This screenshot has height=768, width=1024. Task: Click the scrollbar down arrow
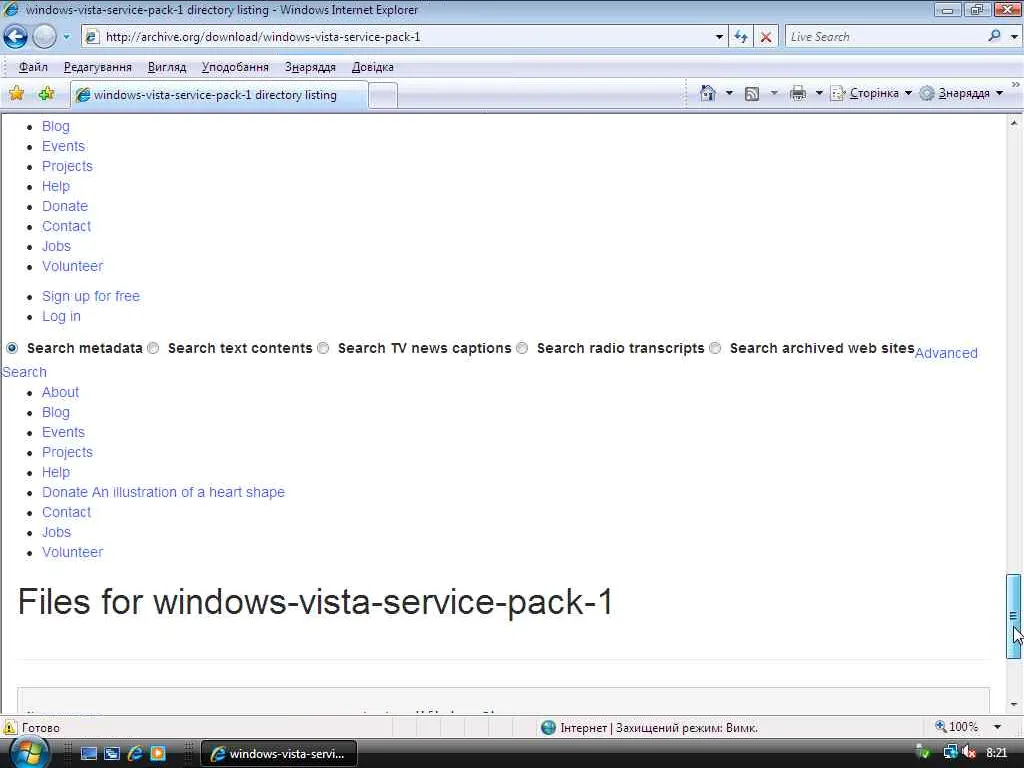point(1014,705)
